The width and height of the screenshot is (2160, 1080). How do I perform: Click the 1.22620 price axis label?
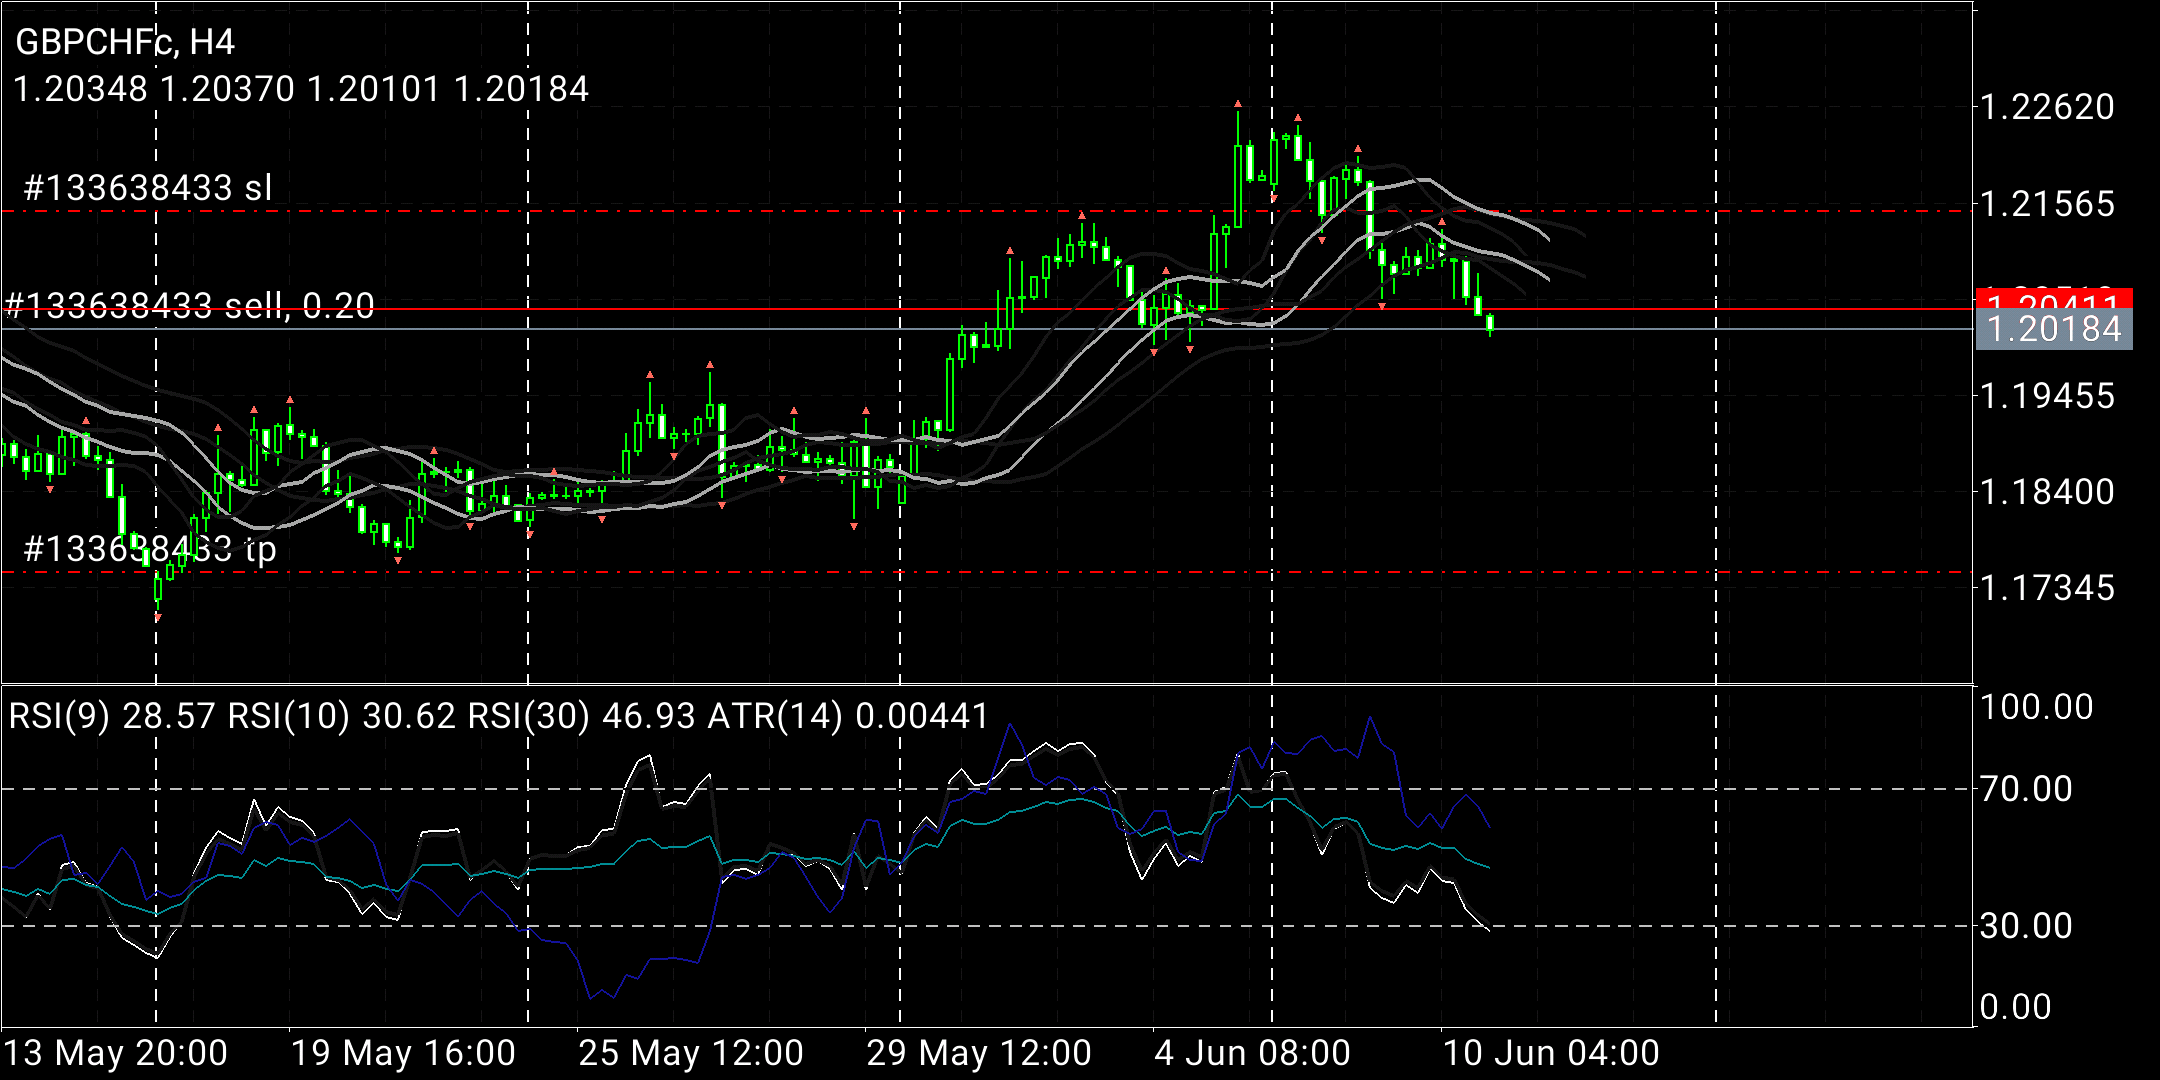[2047, 107]
